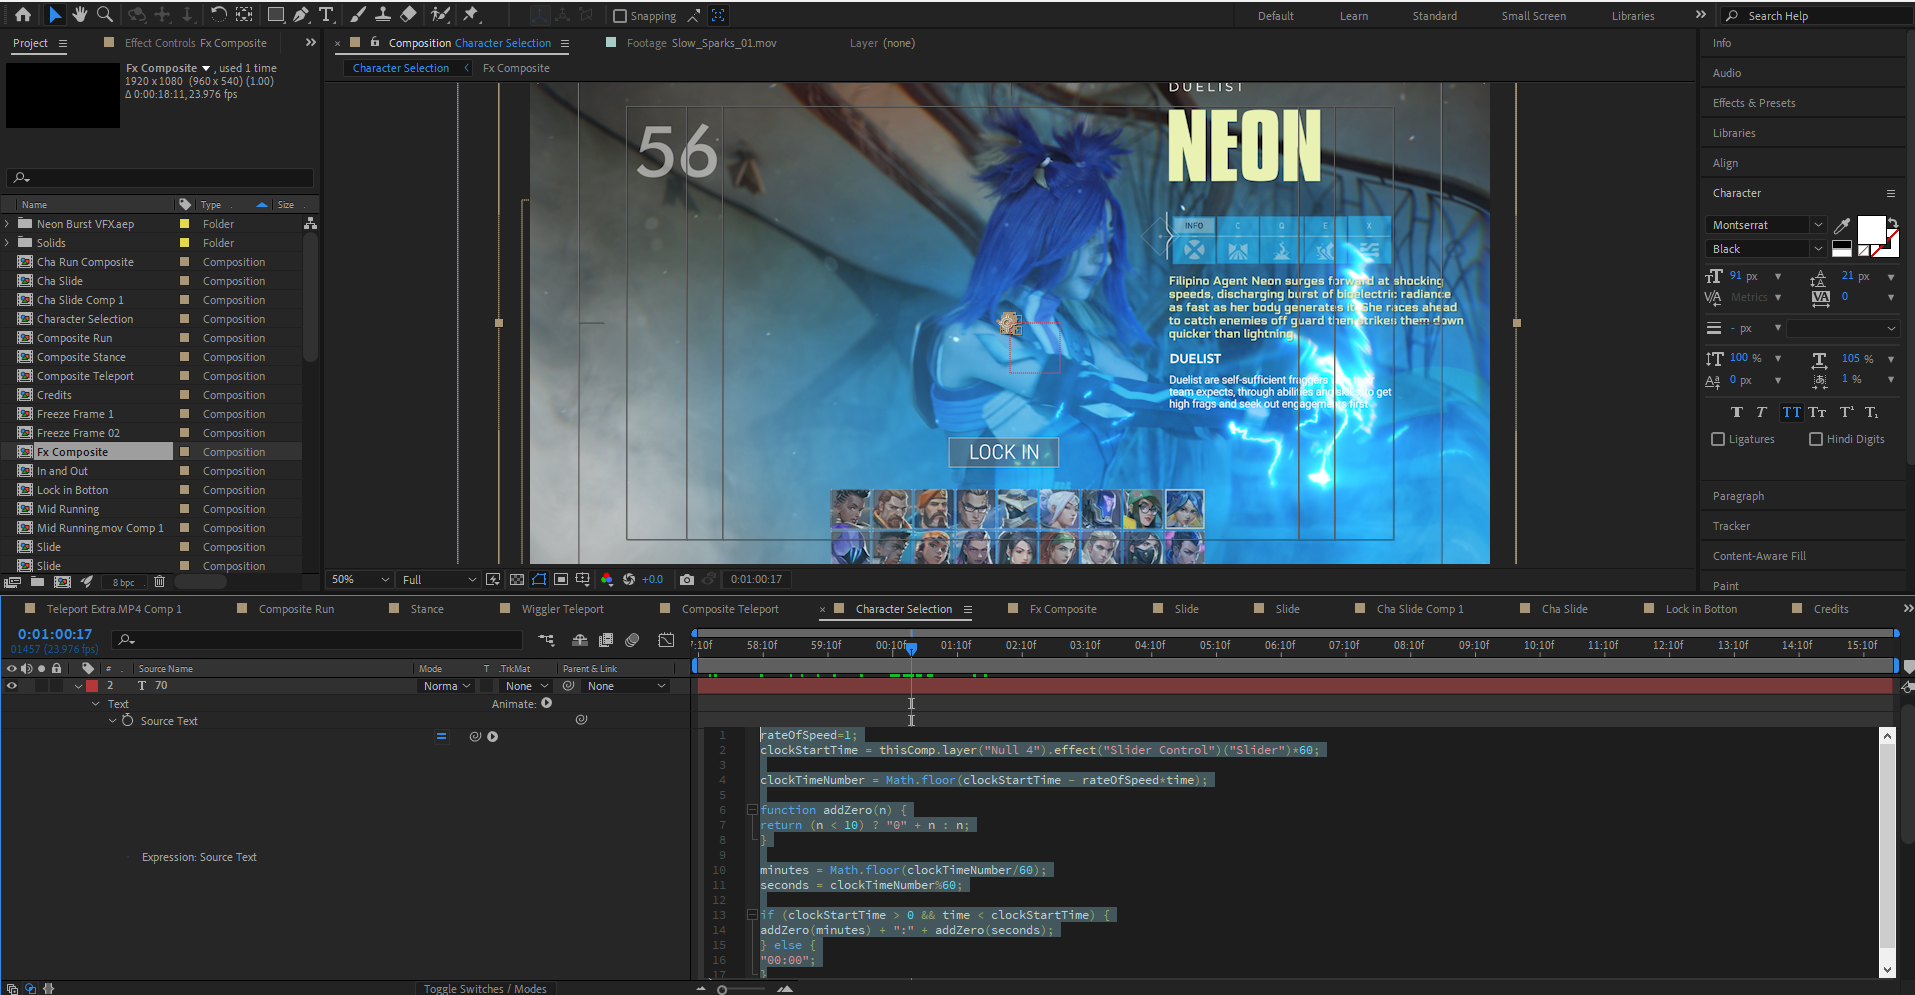Toggle All Caps TT button
This screenshot has width=1915, height=995.
point(1791,412)
